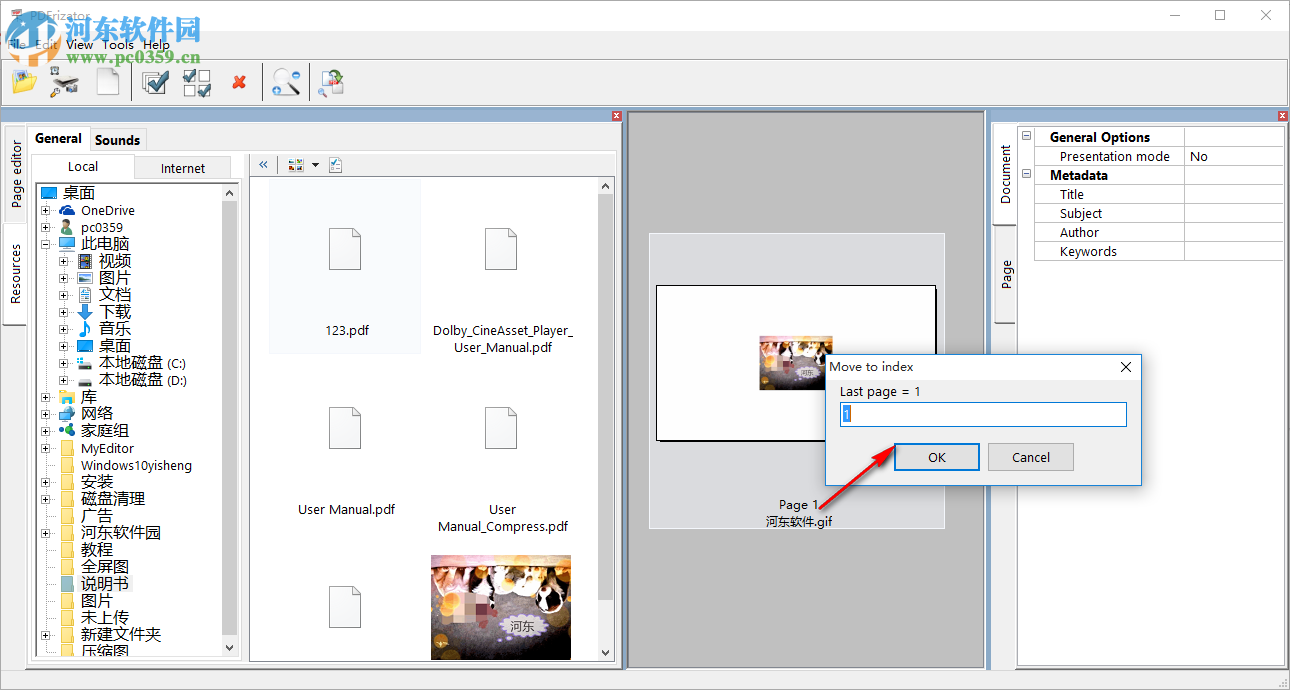Open the Page editor side tab
This screenshot has height=690, width=1290.
tap(16, 173)
